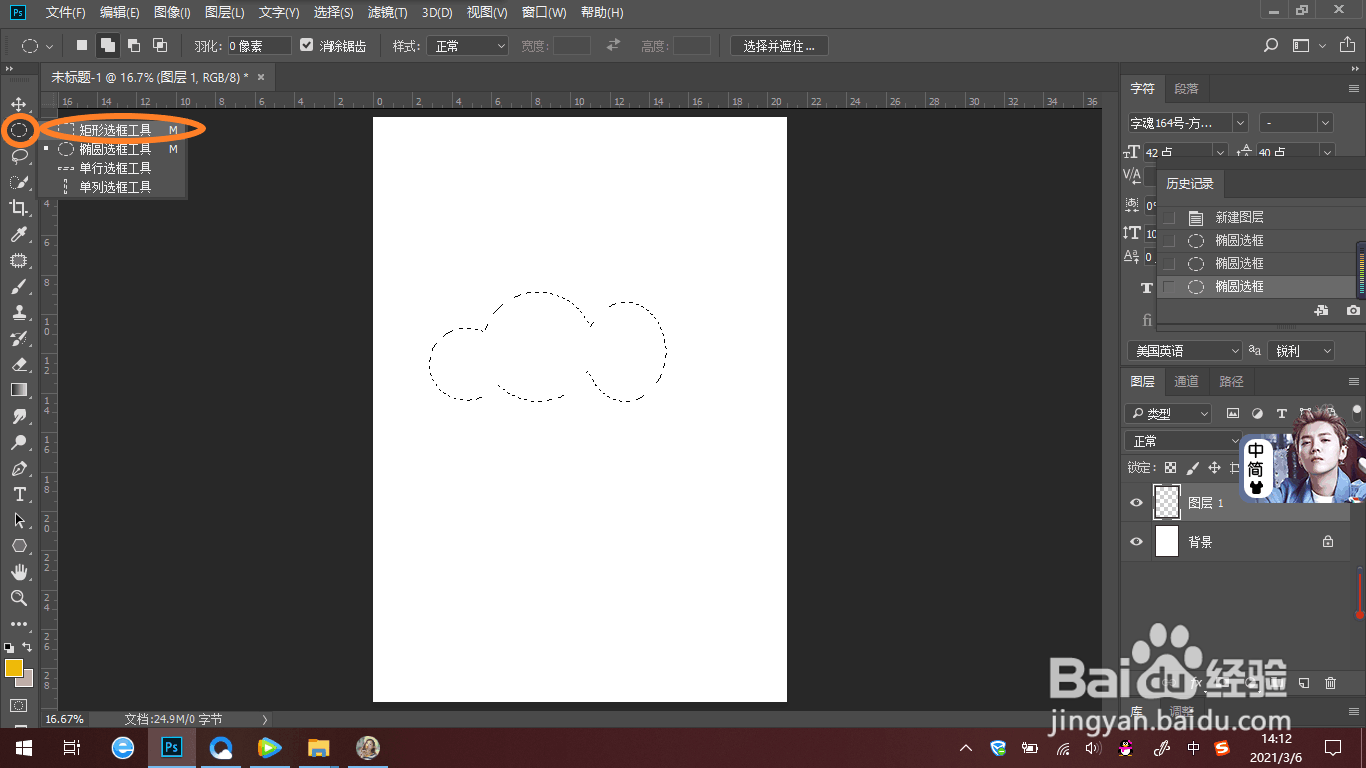
Task: Select the Eraser tool
Action: point(18,364)
